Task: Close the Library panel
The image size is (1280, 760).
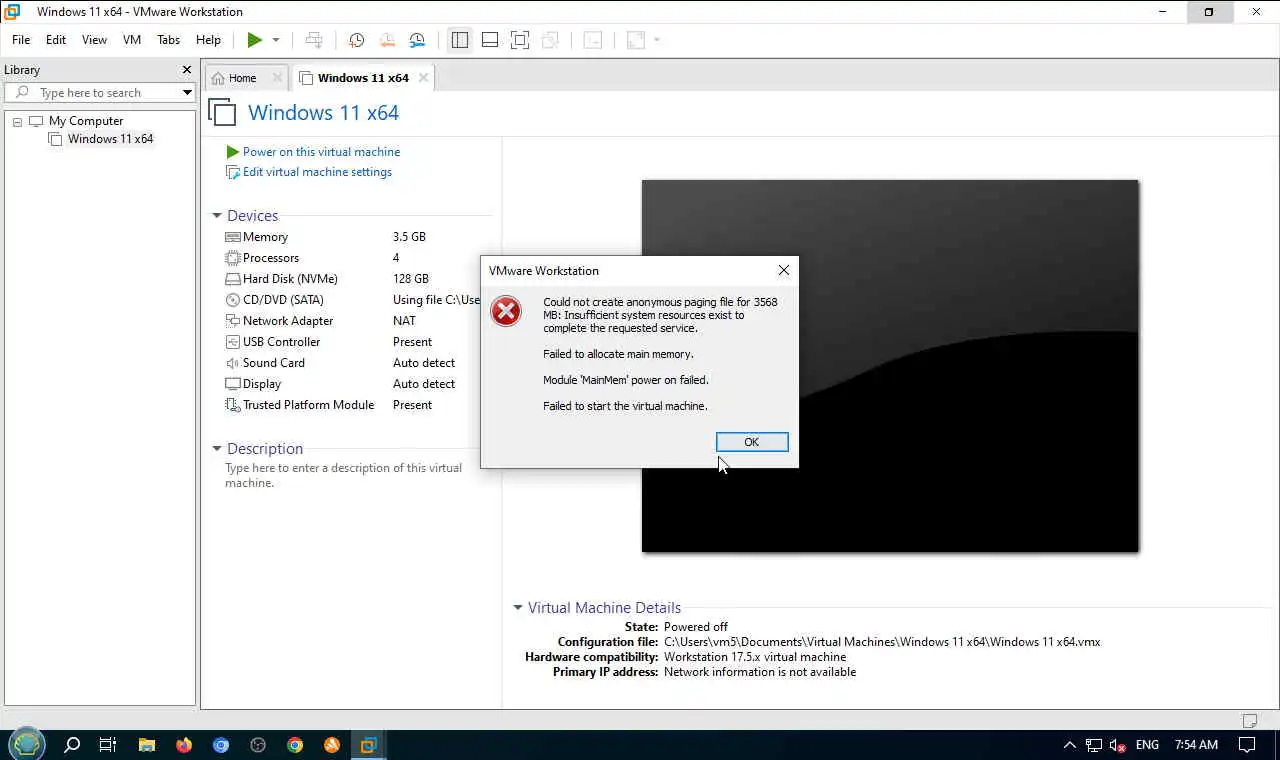Action: tap(186, 70)
